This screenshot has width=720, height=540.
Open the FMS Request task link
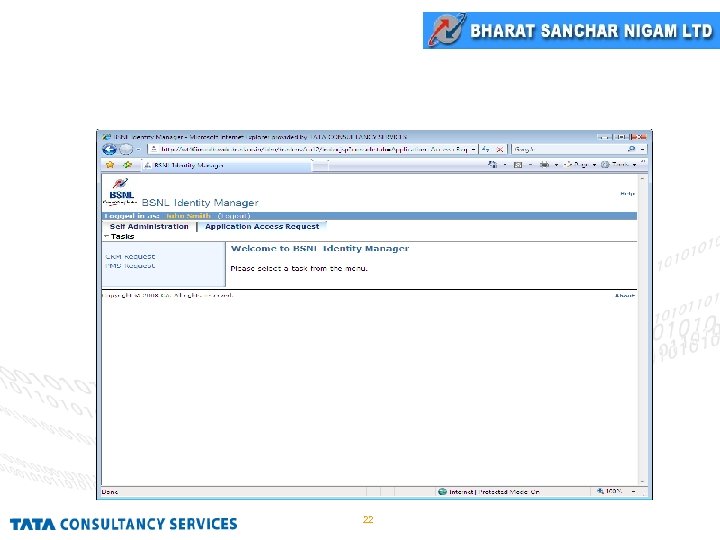(x=130, y=266)
